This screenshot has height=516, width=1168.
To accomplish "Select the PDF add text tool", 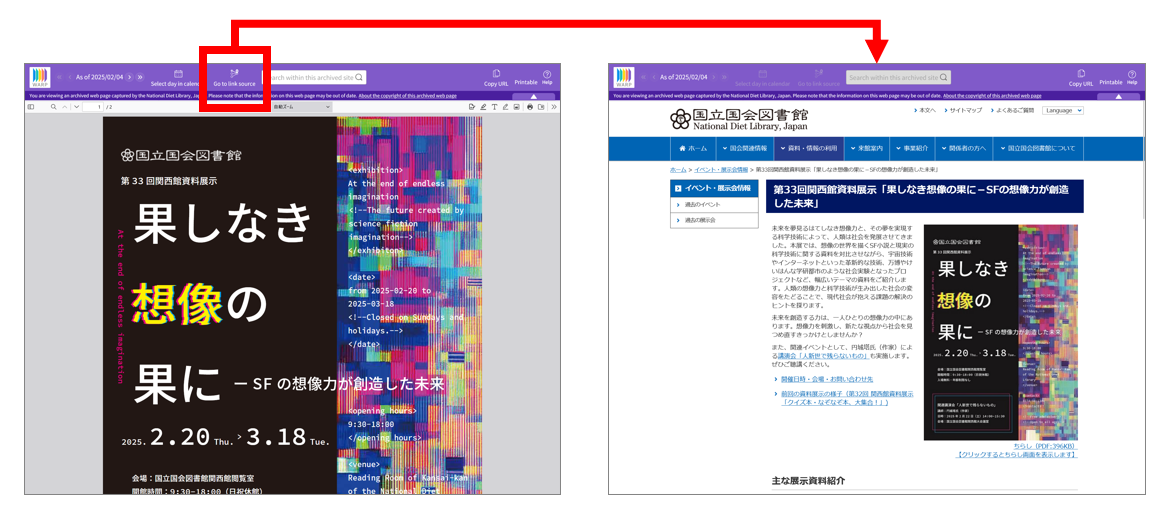I will [x=495, y=107].
